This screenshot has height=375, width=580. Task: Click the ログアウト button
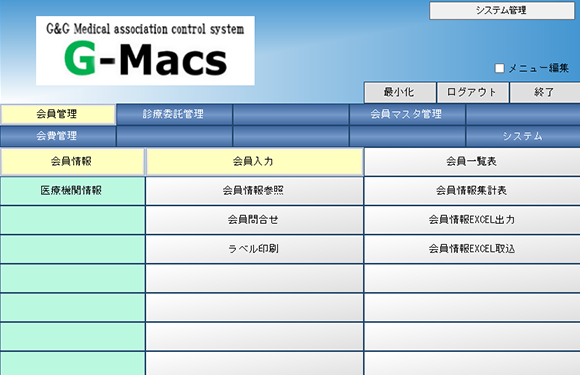472,92
